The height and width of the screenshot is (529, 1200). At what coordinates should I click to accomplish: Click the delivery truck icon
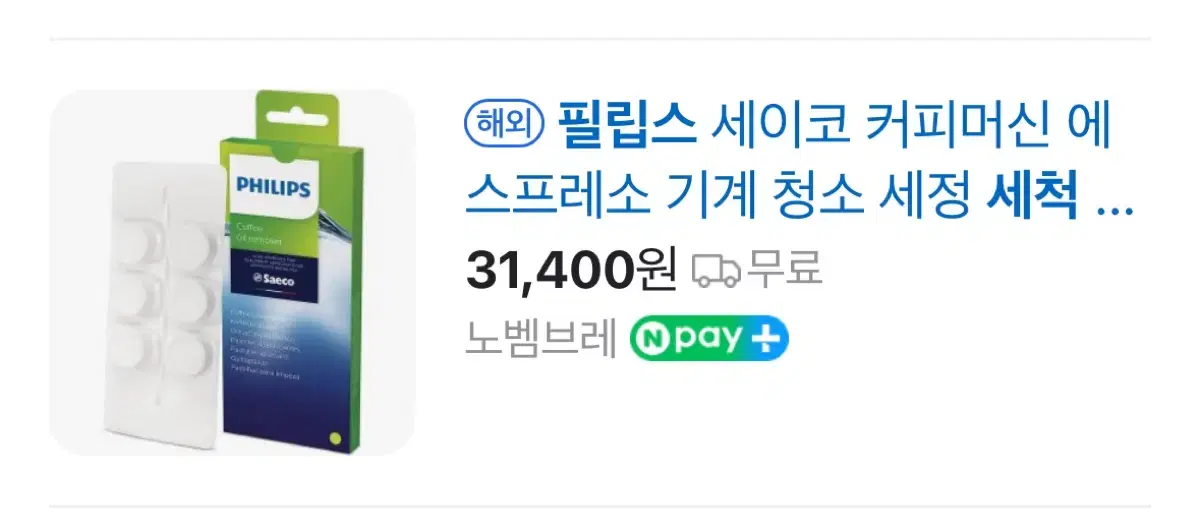pyautogui.click(x=716, y=270)
